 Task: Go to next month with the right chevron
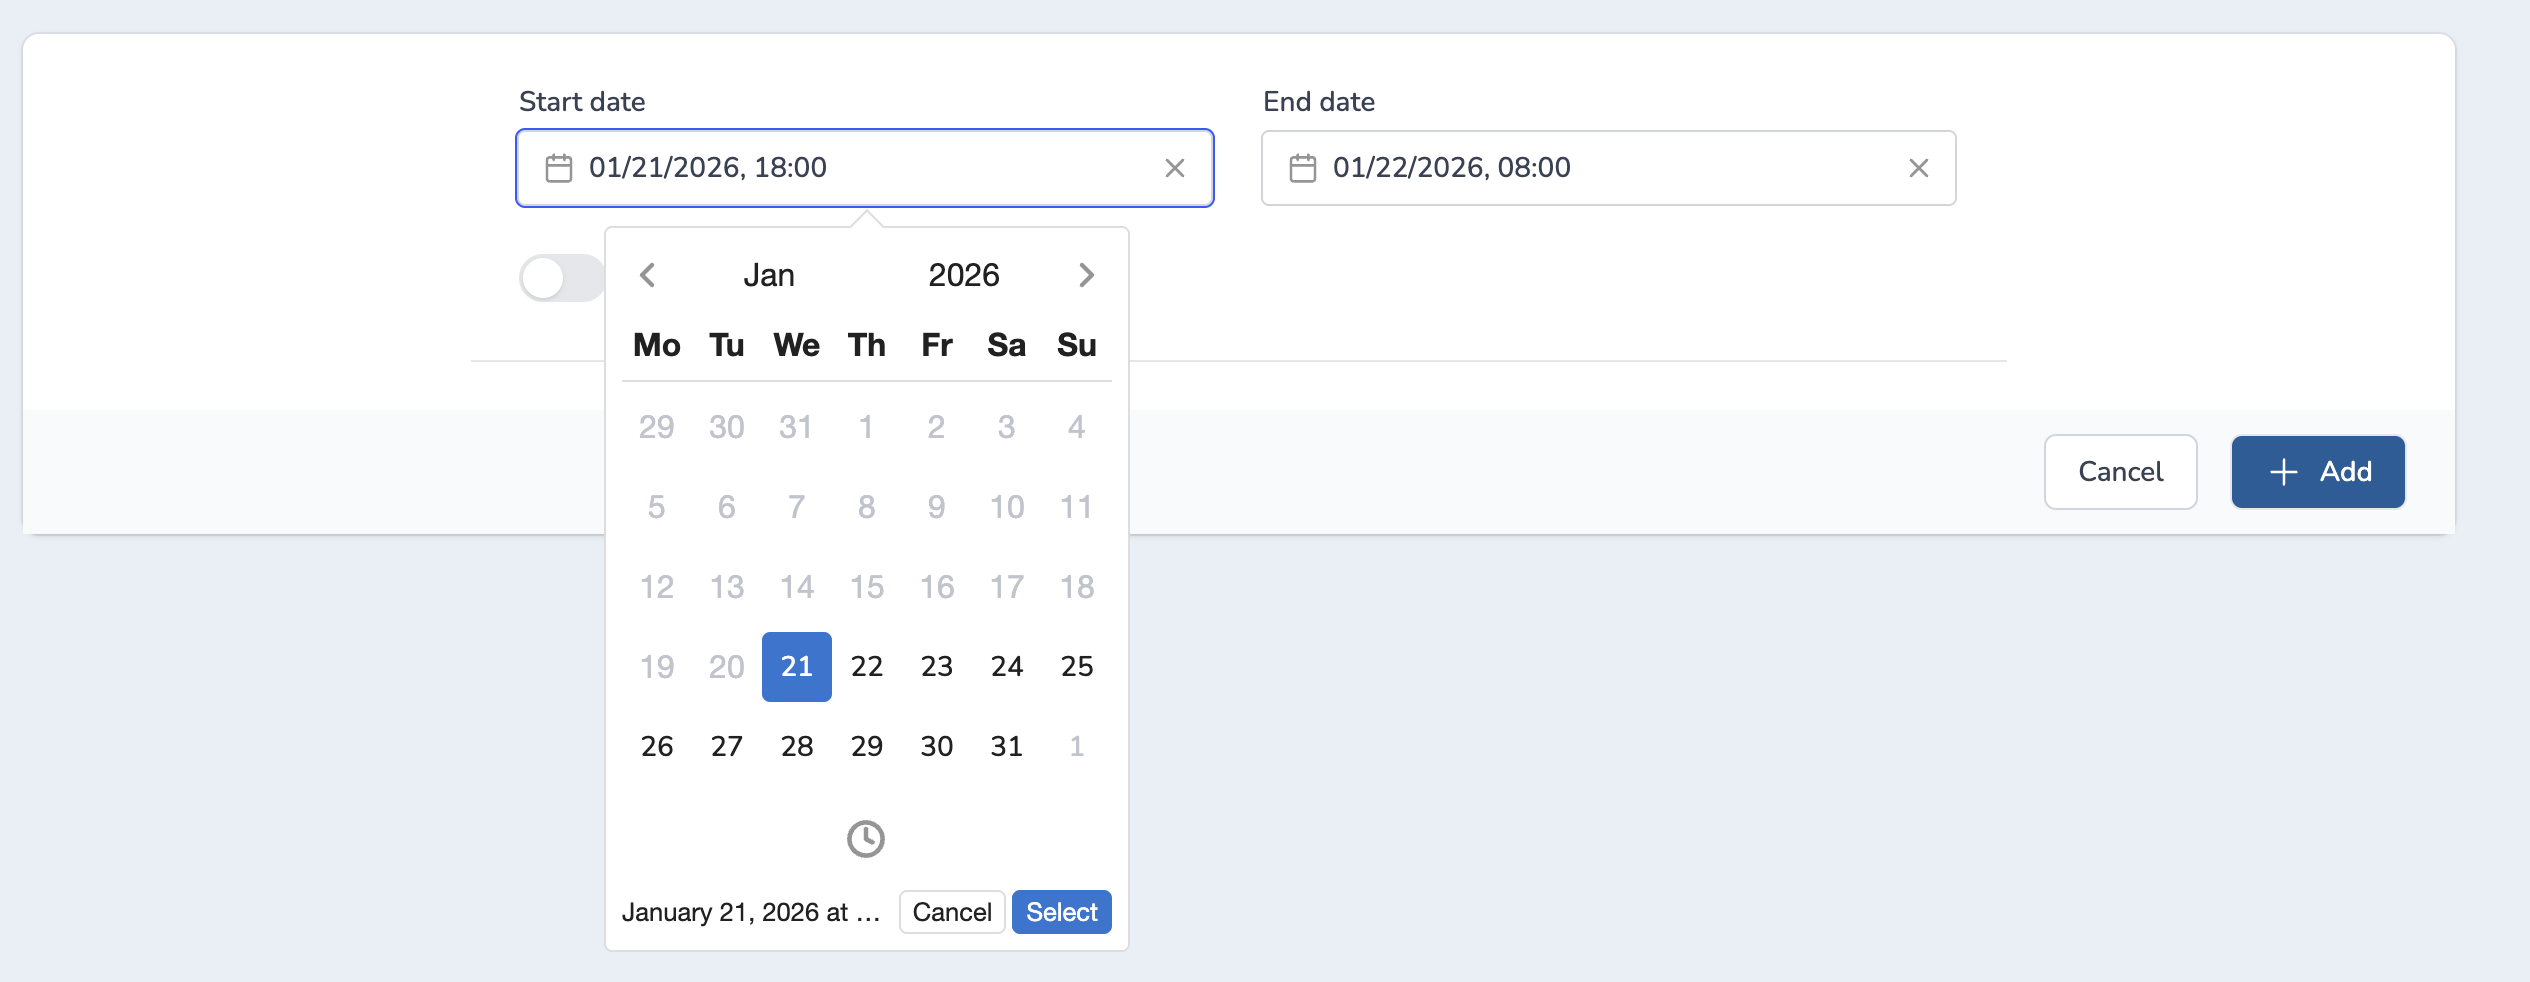tap(1086, 275)
